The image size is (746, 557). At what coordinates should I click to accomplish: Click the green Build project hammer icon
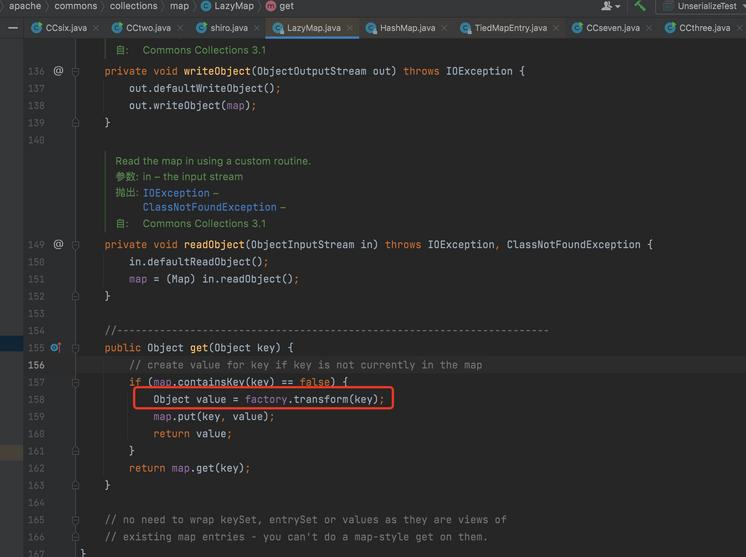640,6
